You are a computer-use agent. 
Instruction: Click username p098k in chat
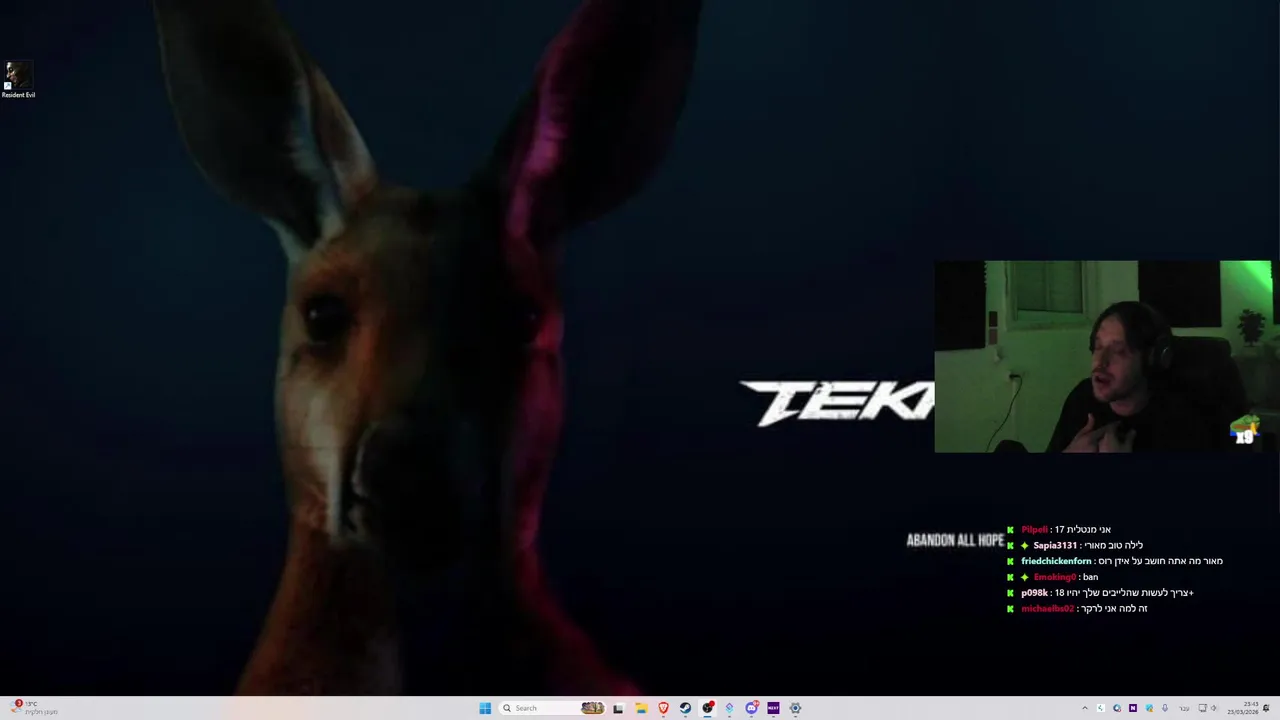click(1034, 593)
